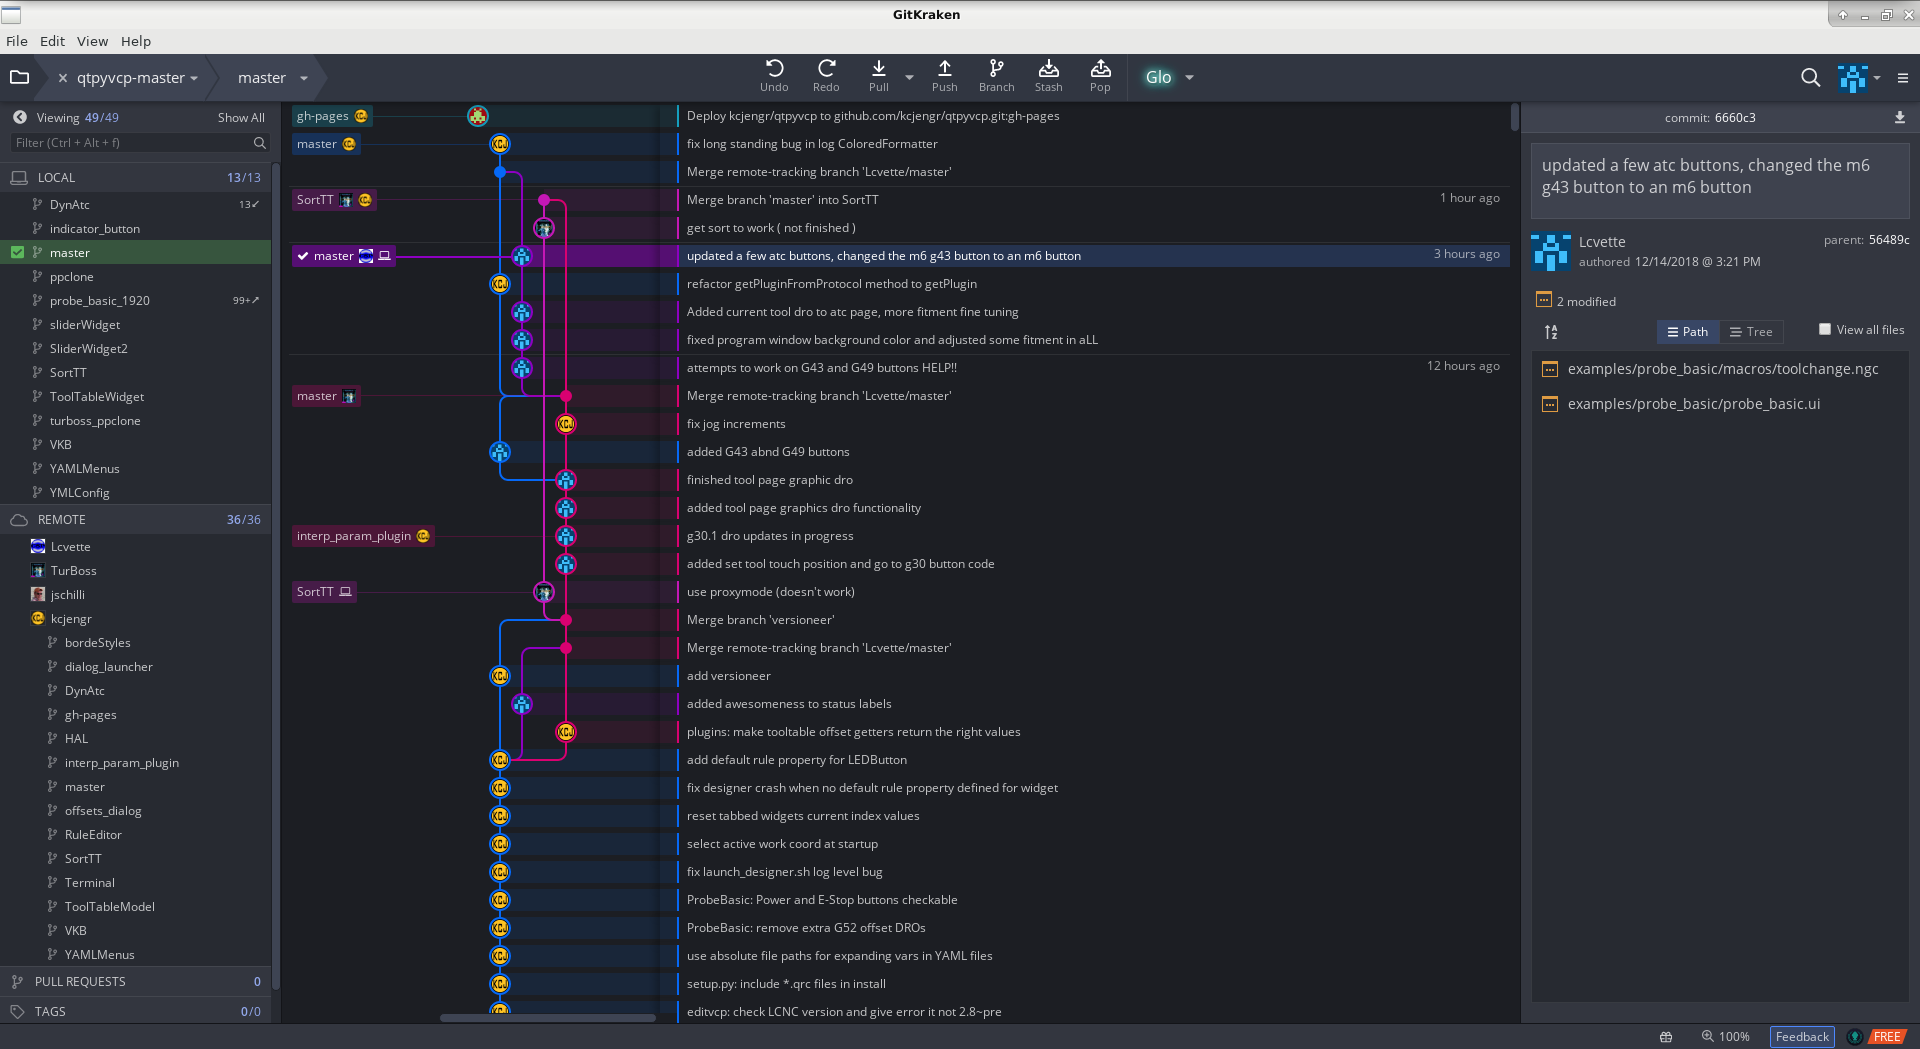Click the interp_param_plugin branch label

(x=363, y=536)
